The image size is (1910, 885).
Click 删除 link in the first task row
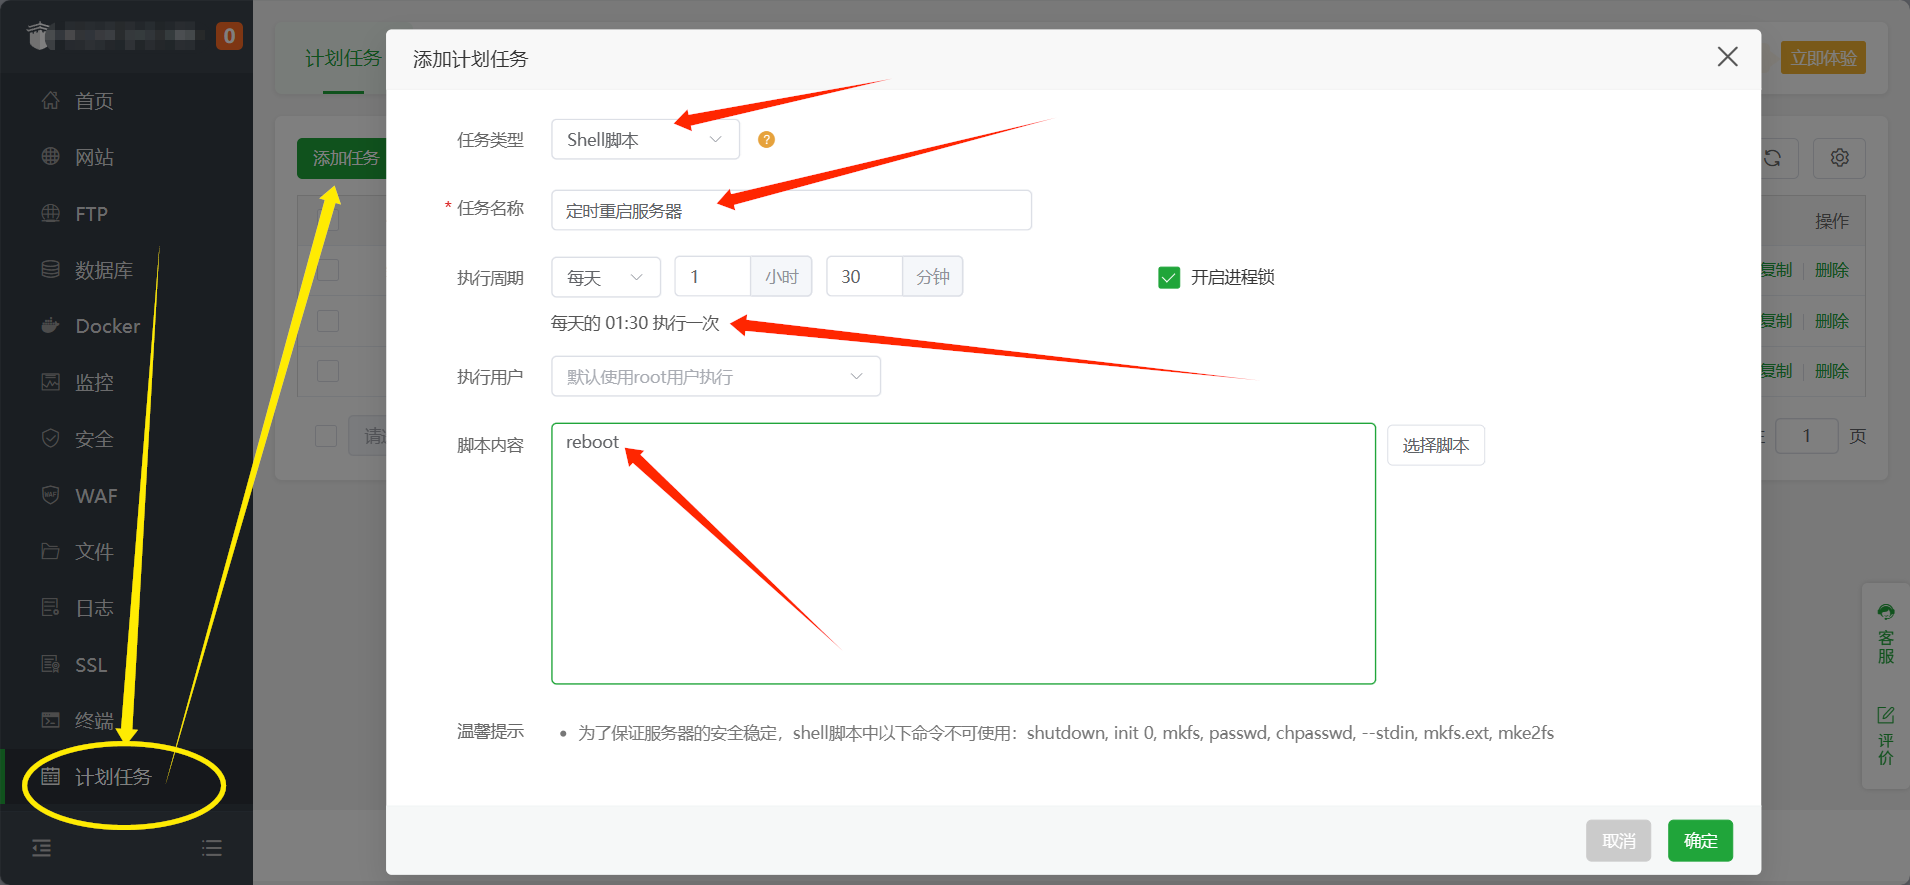1832,270
